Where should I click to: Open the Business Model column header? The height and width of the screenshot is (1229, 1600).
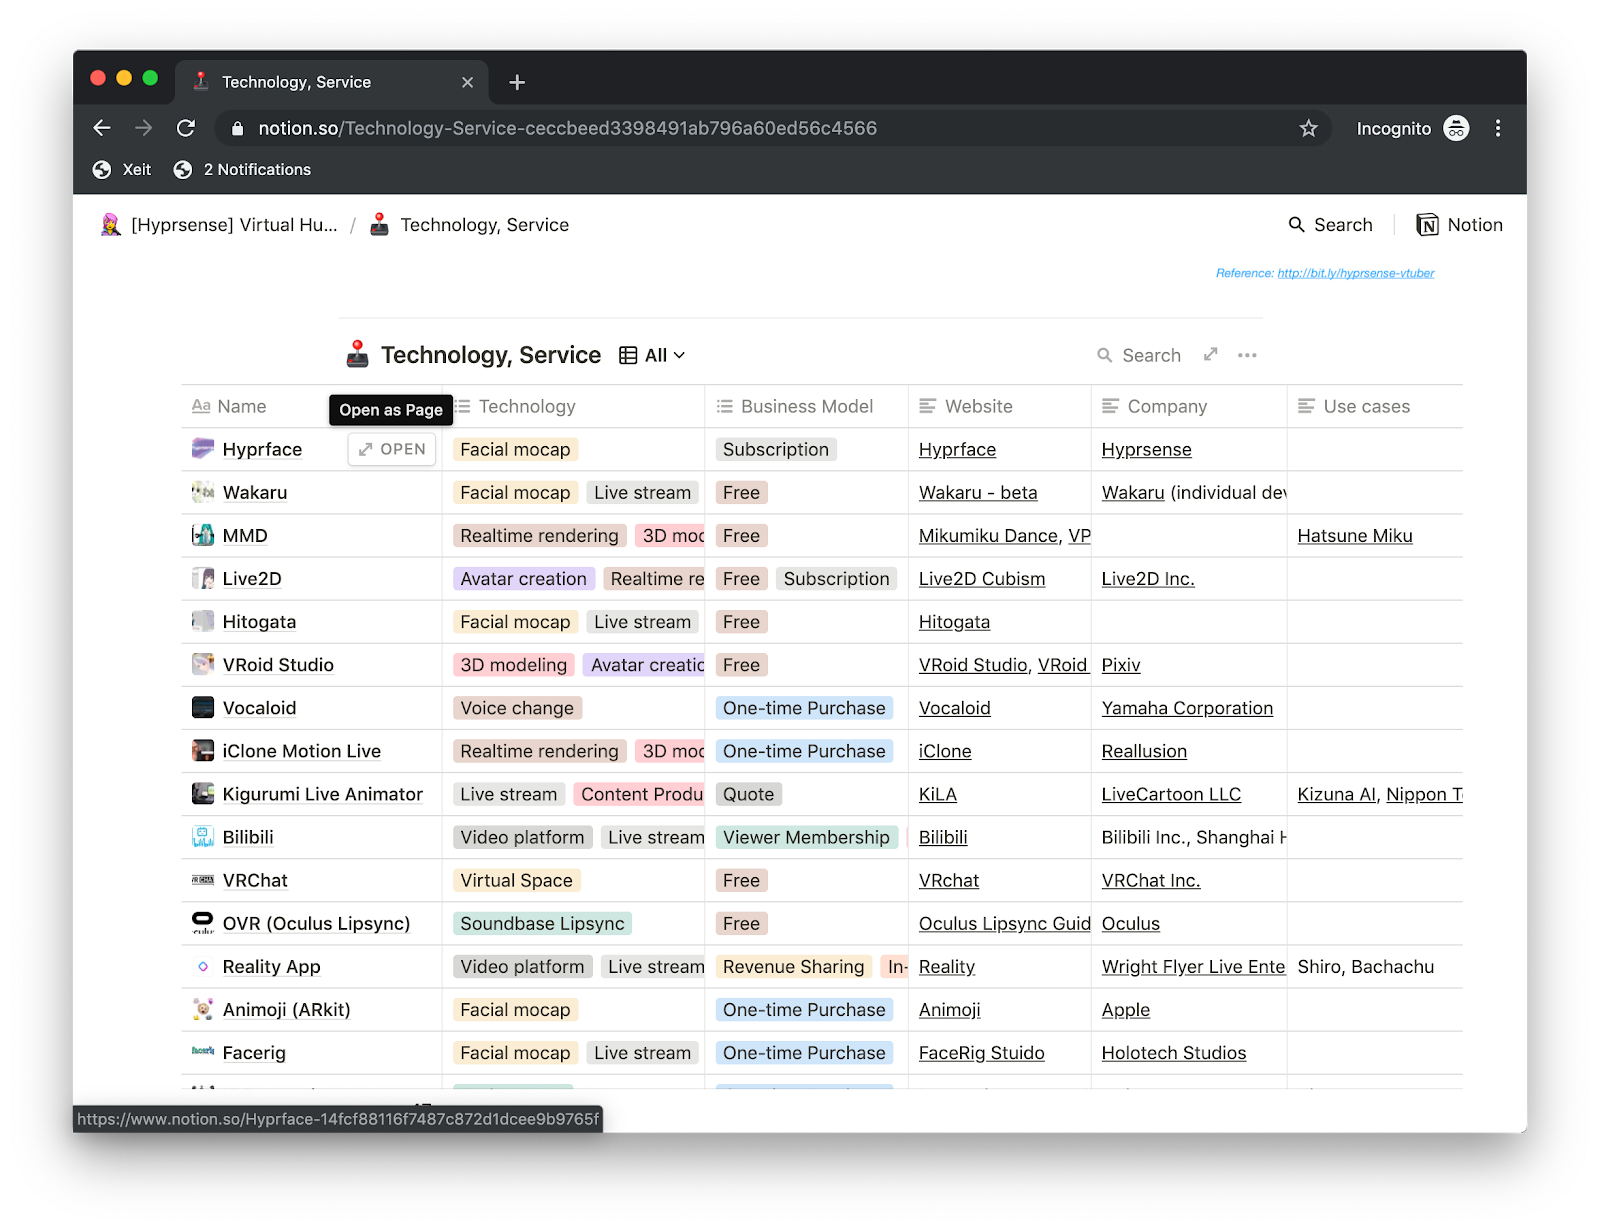[806, 406]
